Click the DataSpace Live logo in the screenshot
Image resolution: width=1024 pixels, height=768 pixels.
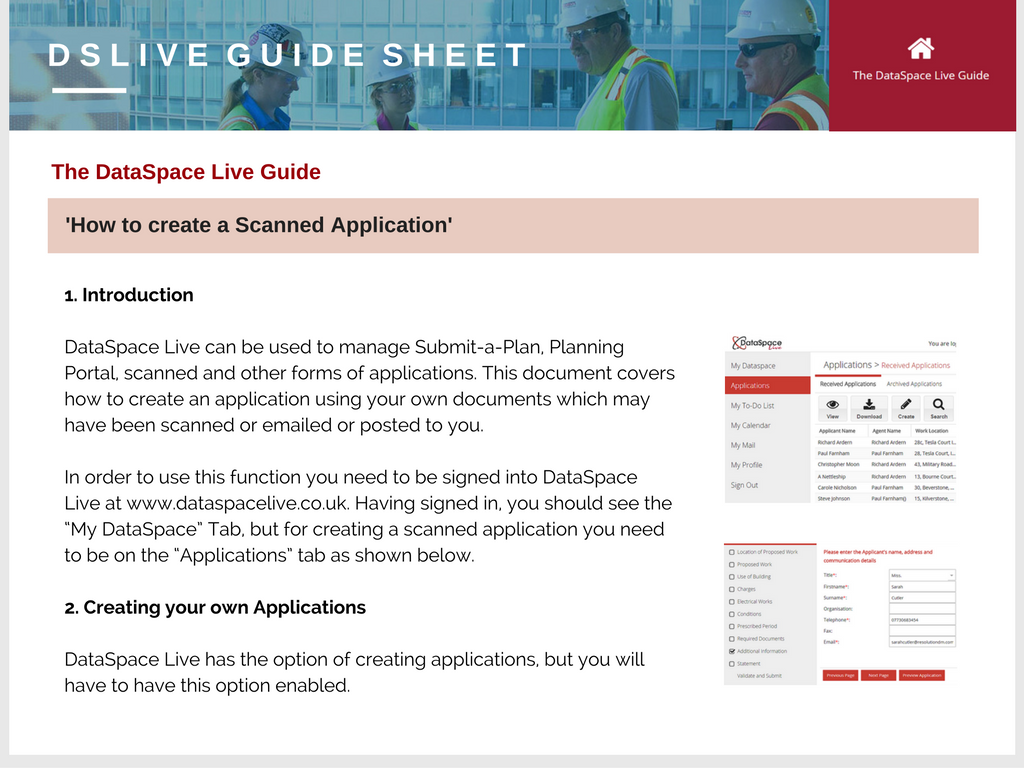click(x=757, y=343)
